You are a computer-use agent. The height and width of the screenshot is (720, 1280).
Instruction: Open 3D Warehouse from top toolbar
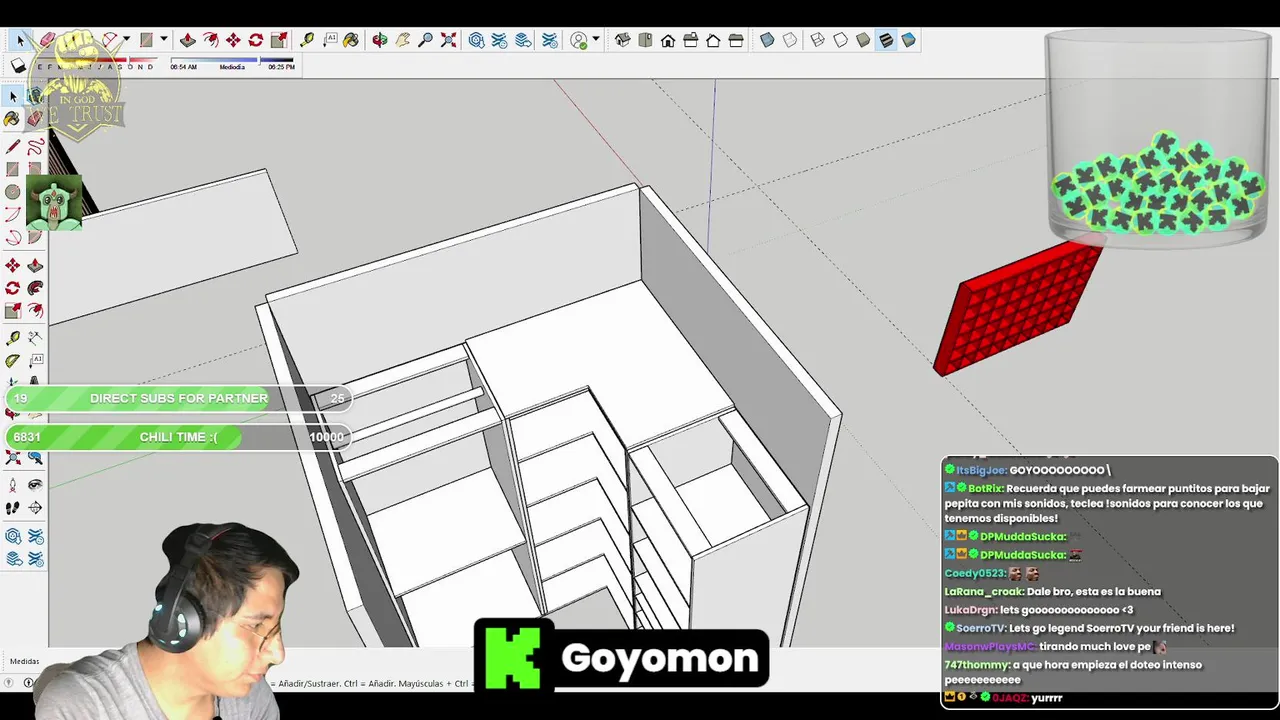click(476, 40)
